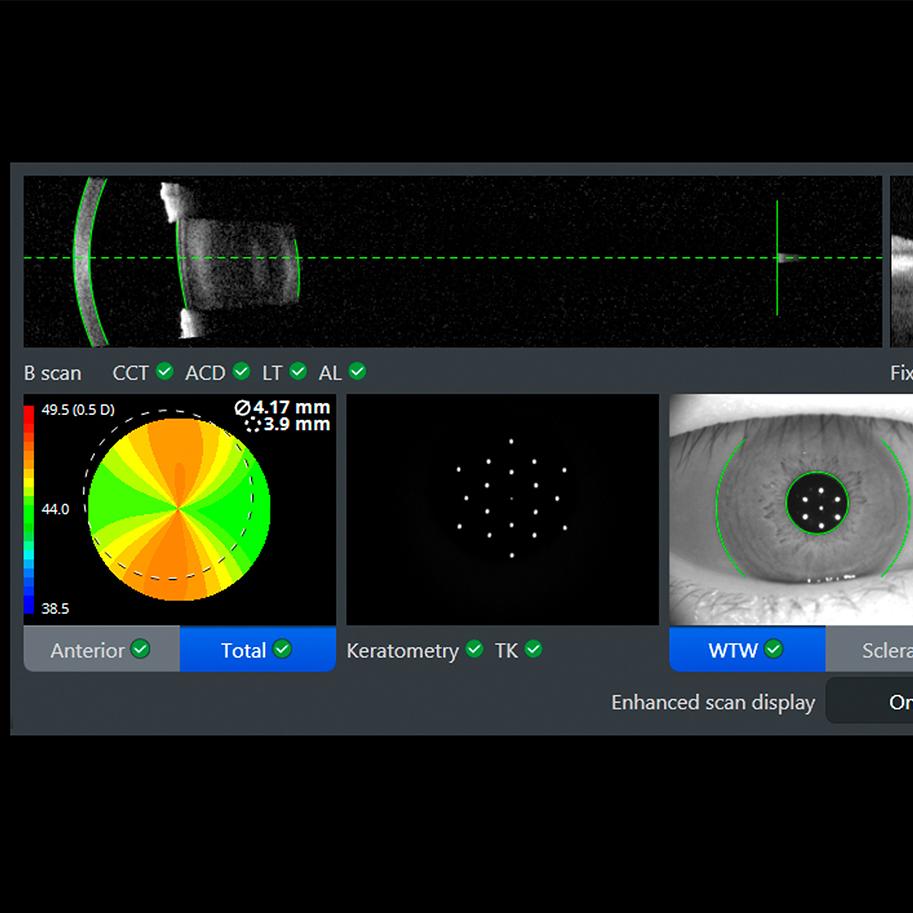Toggle the Total map approval checkmark

point(283,650)
